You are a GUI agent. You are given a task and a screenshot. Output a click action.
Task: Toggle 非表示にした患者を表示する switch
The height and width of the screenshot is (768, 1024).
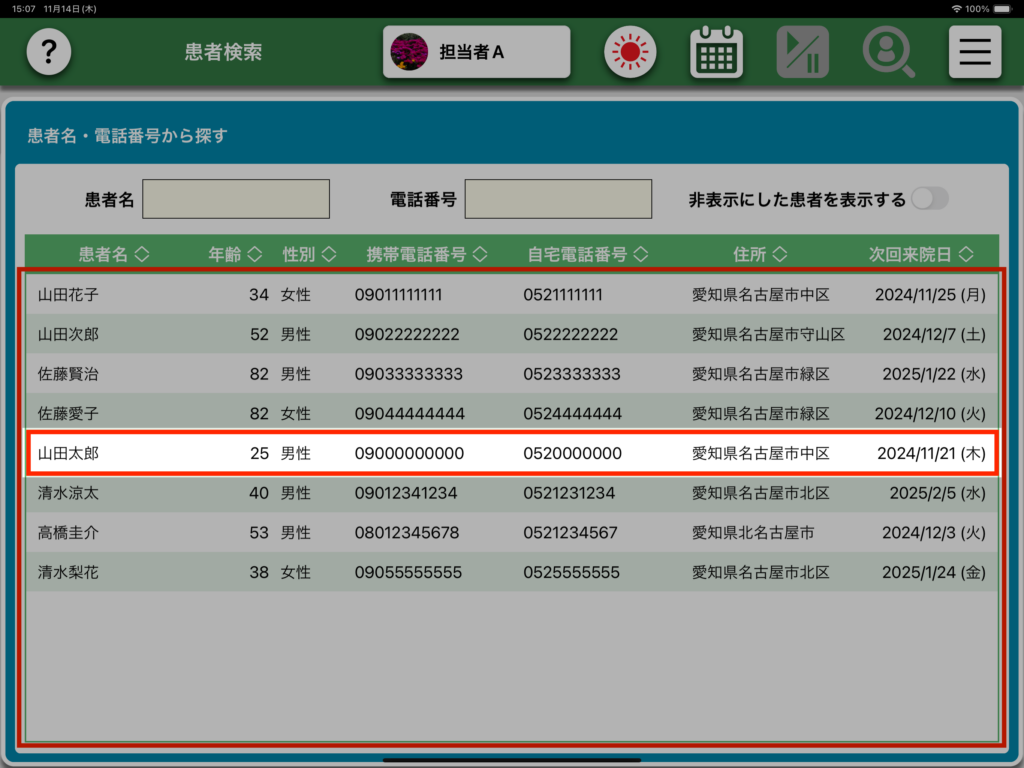tap(928, 199)
